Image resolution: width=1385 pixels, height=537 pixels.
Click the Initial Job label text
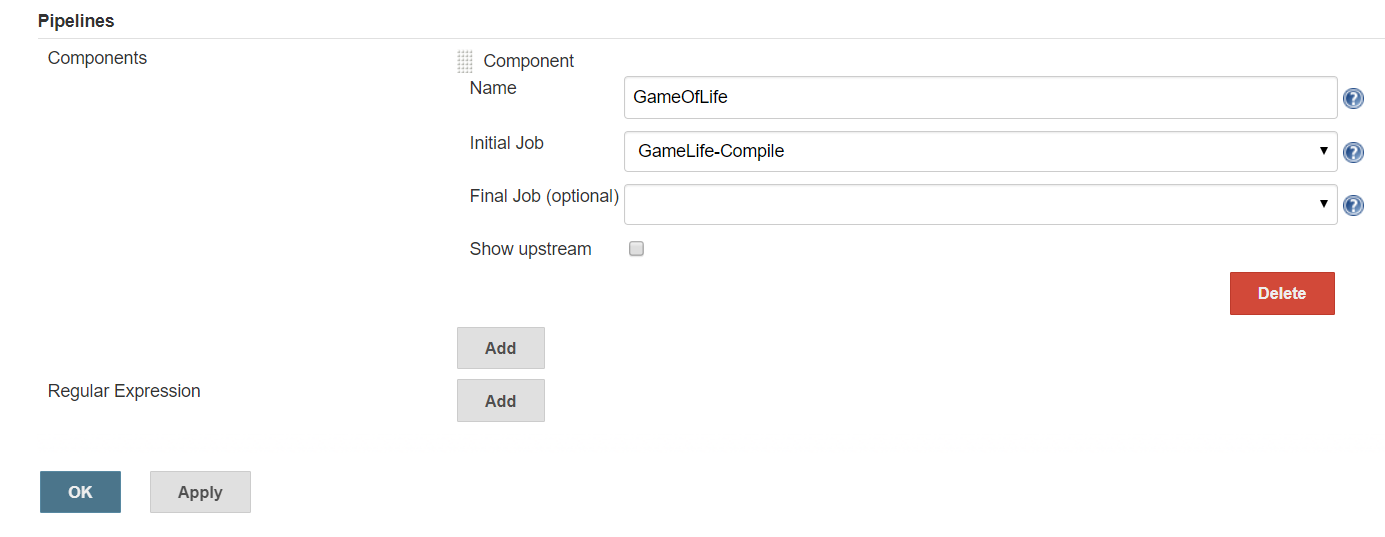click(x=506, y=143)
